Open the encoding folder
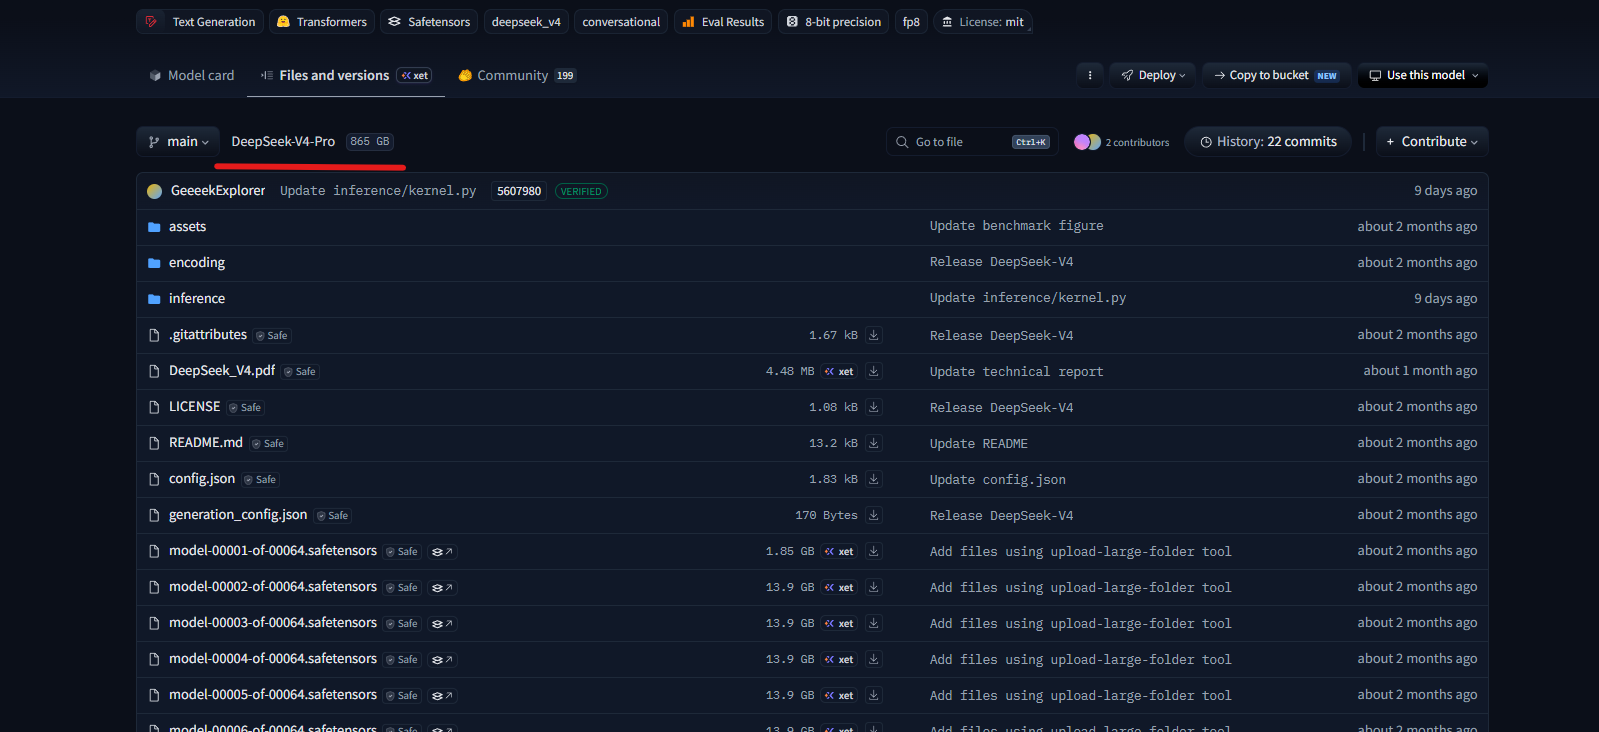The image size is (1599, 732). pos(197,263)
